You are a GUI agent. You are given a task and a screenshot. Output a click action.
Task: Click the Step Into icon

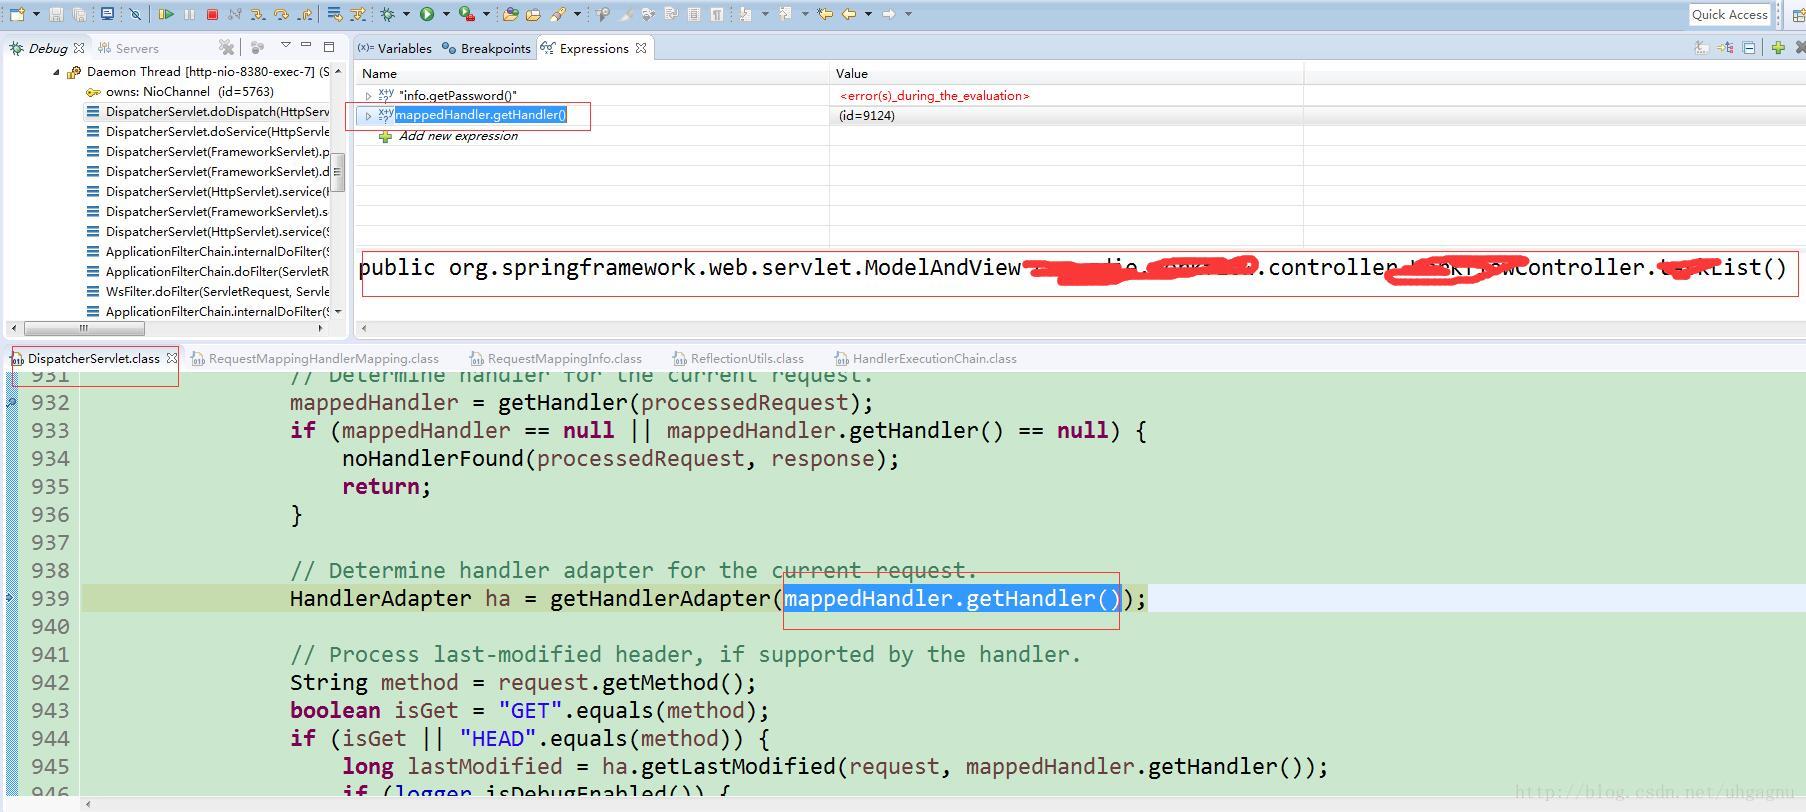pyautogui.click(x=257, y=14)
